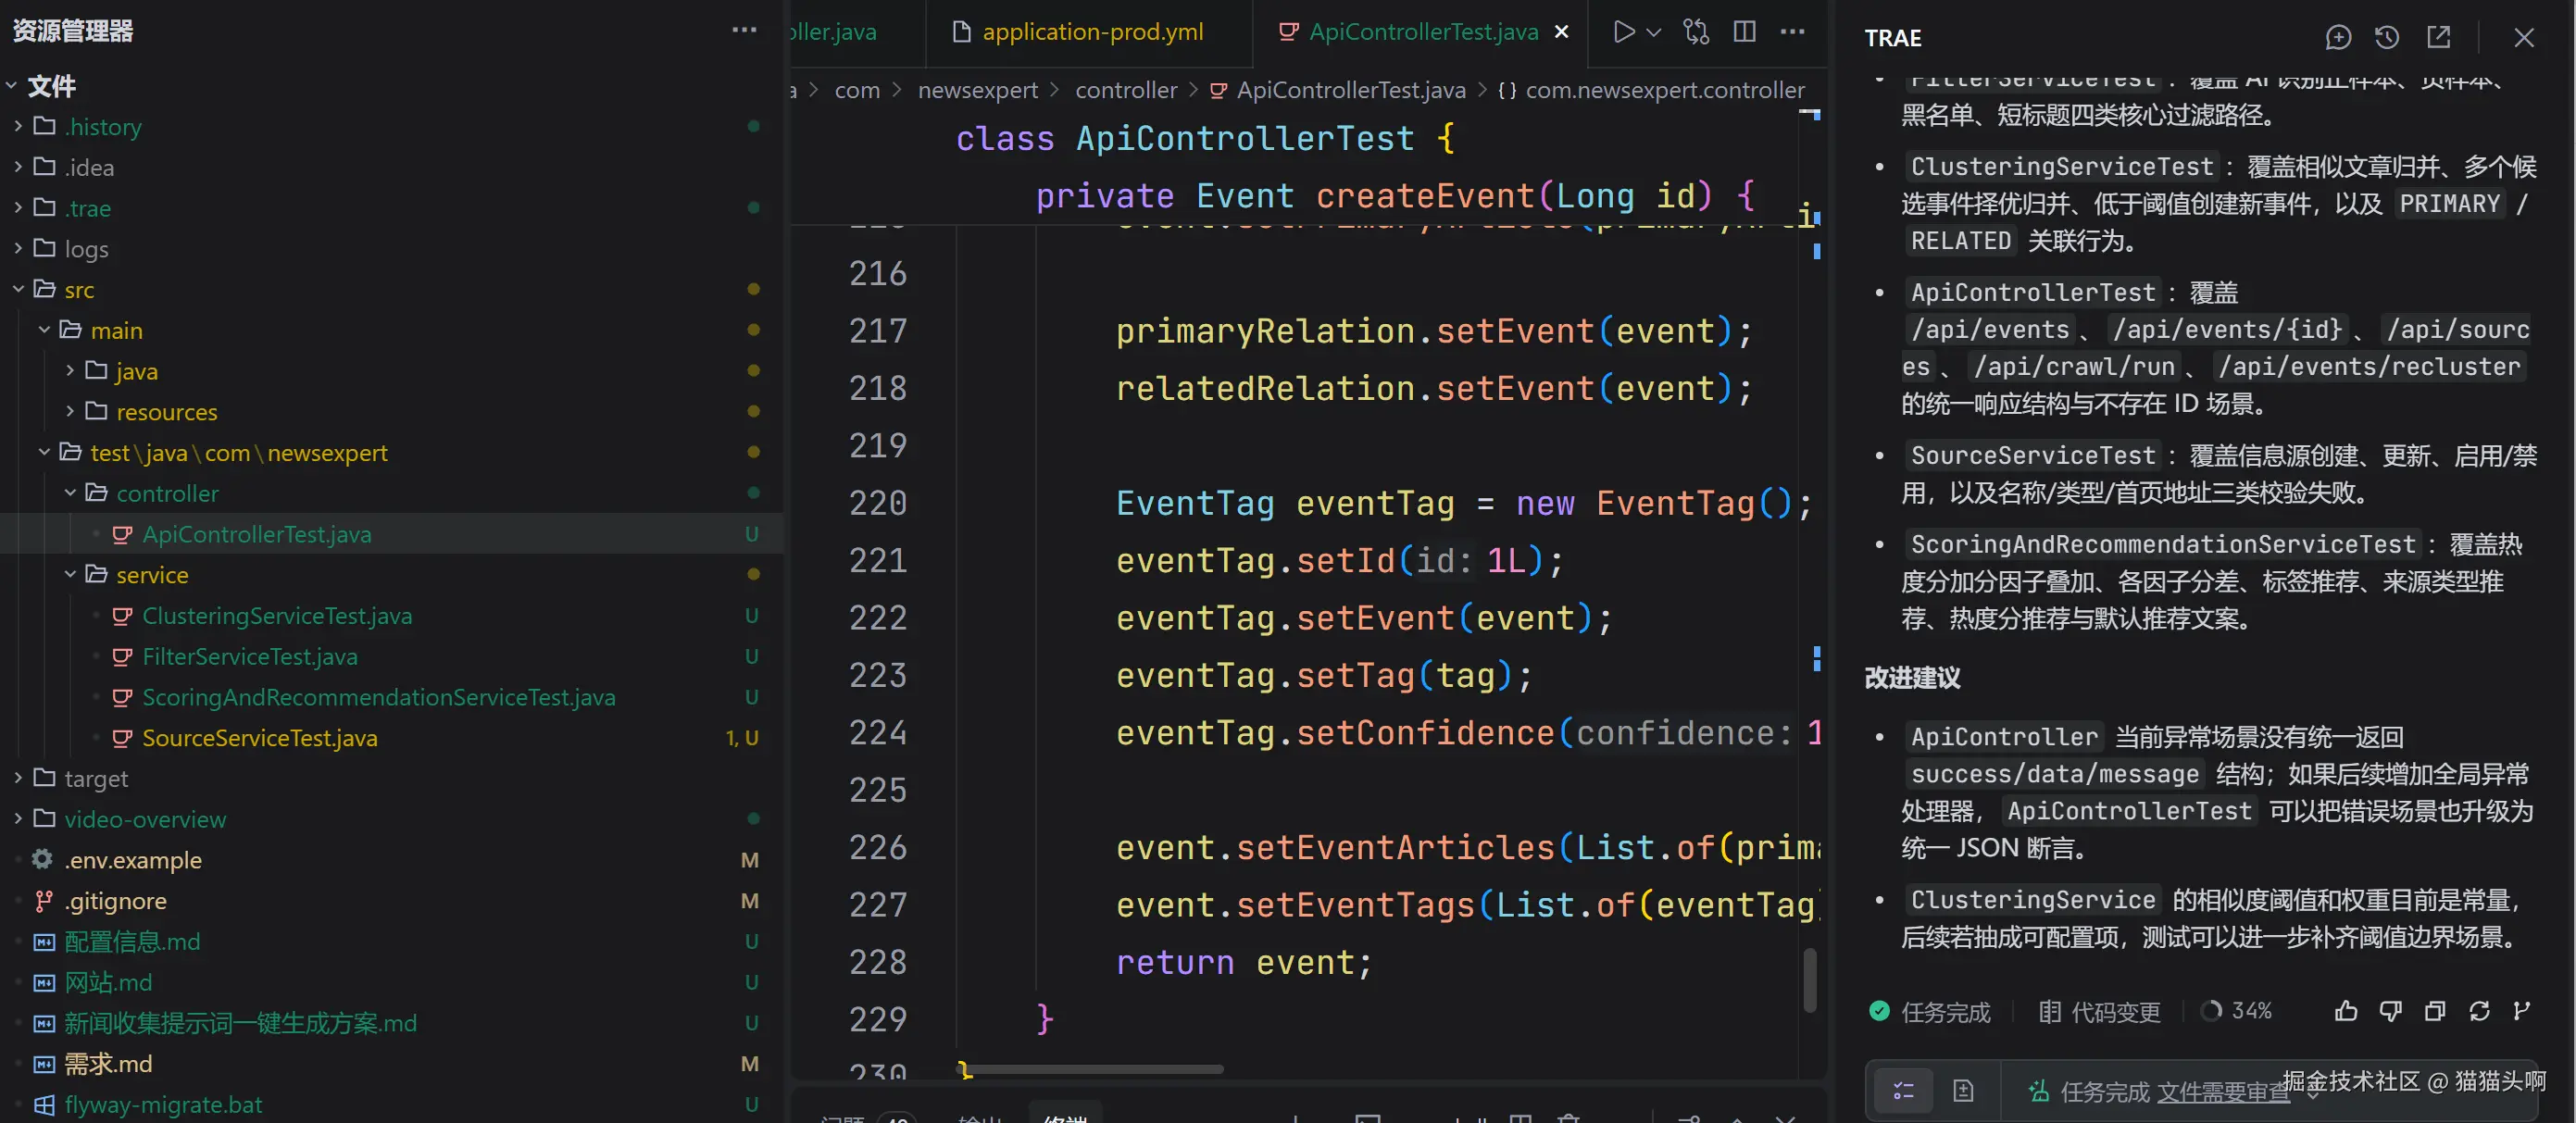Split the editor with split icon
Image resolution: width=2576 pixels, height=1123 pixels.
pos(1744,32)
